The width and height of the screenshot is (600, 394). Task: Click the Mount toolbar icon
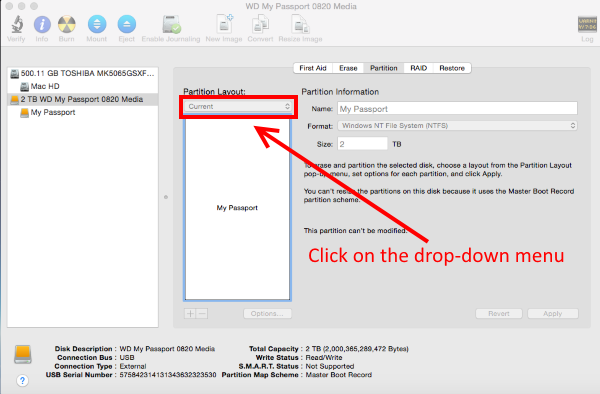(97, 24)
